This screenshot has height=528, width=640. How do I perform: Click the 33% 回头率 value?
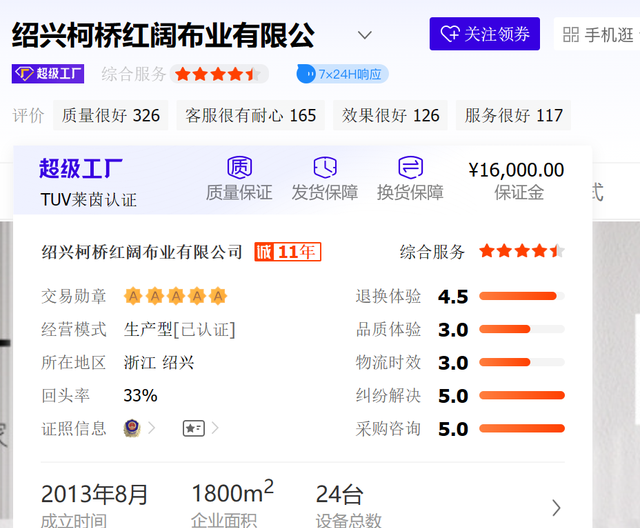140,396
